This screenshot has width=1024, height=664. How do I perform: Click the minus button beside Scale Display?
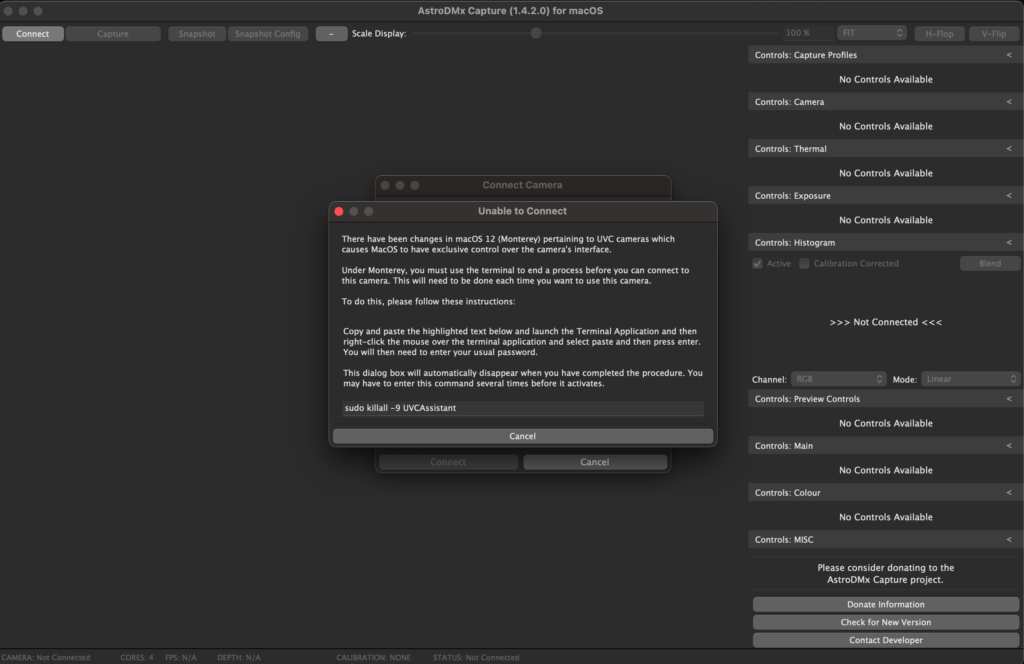331,33
